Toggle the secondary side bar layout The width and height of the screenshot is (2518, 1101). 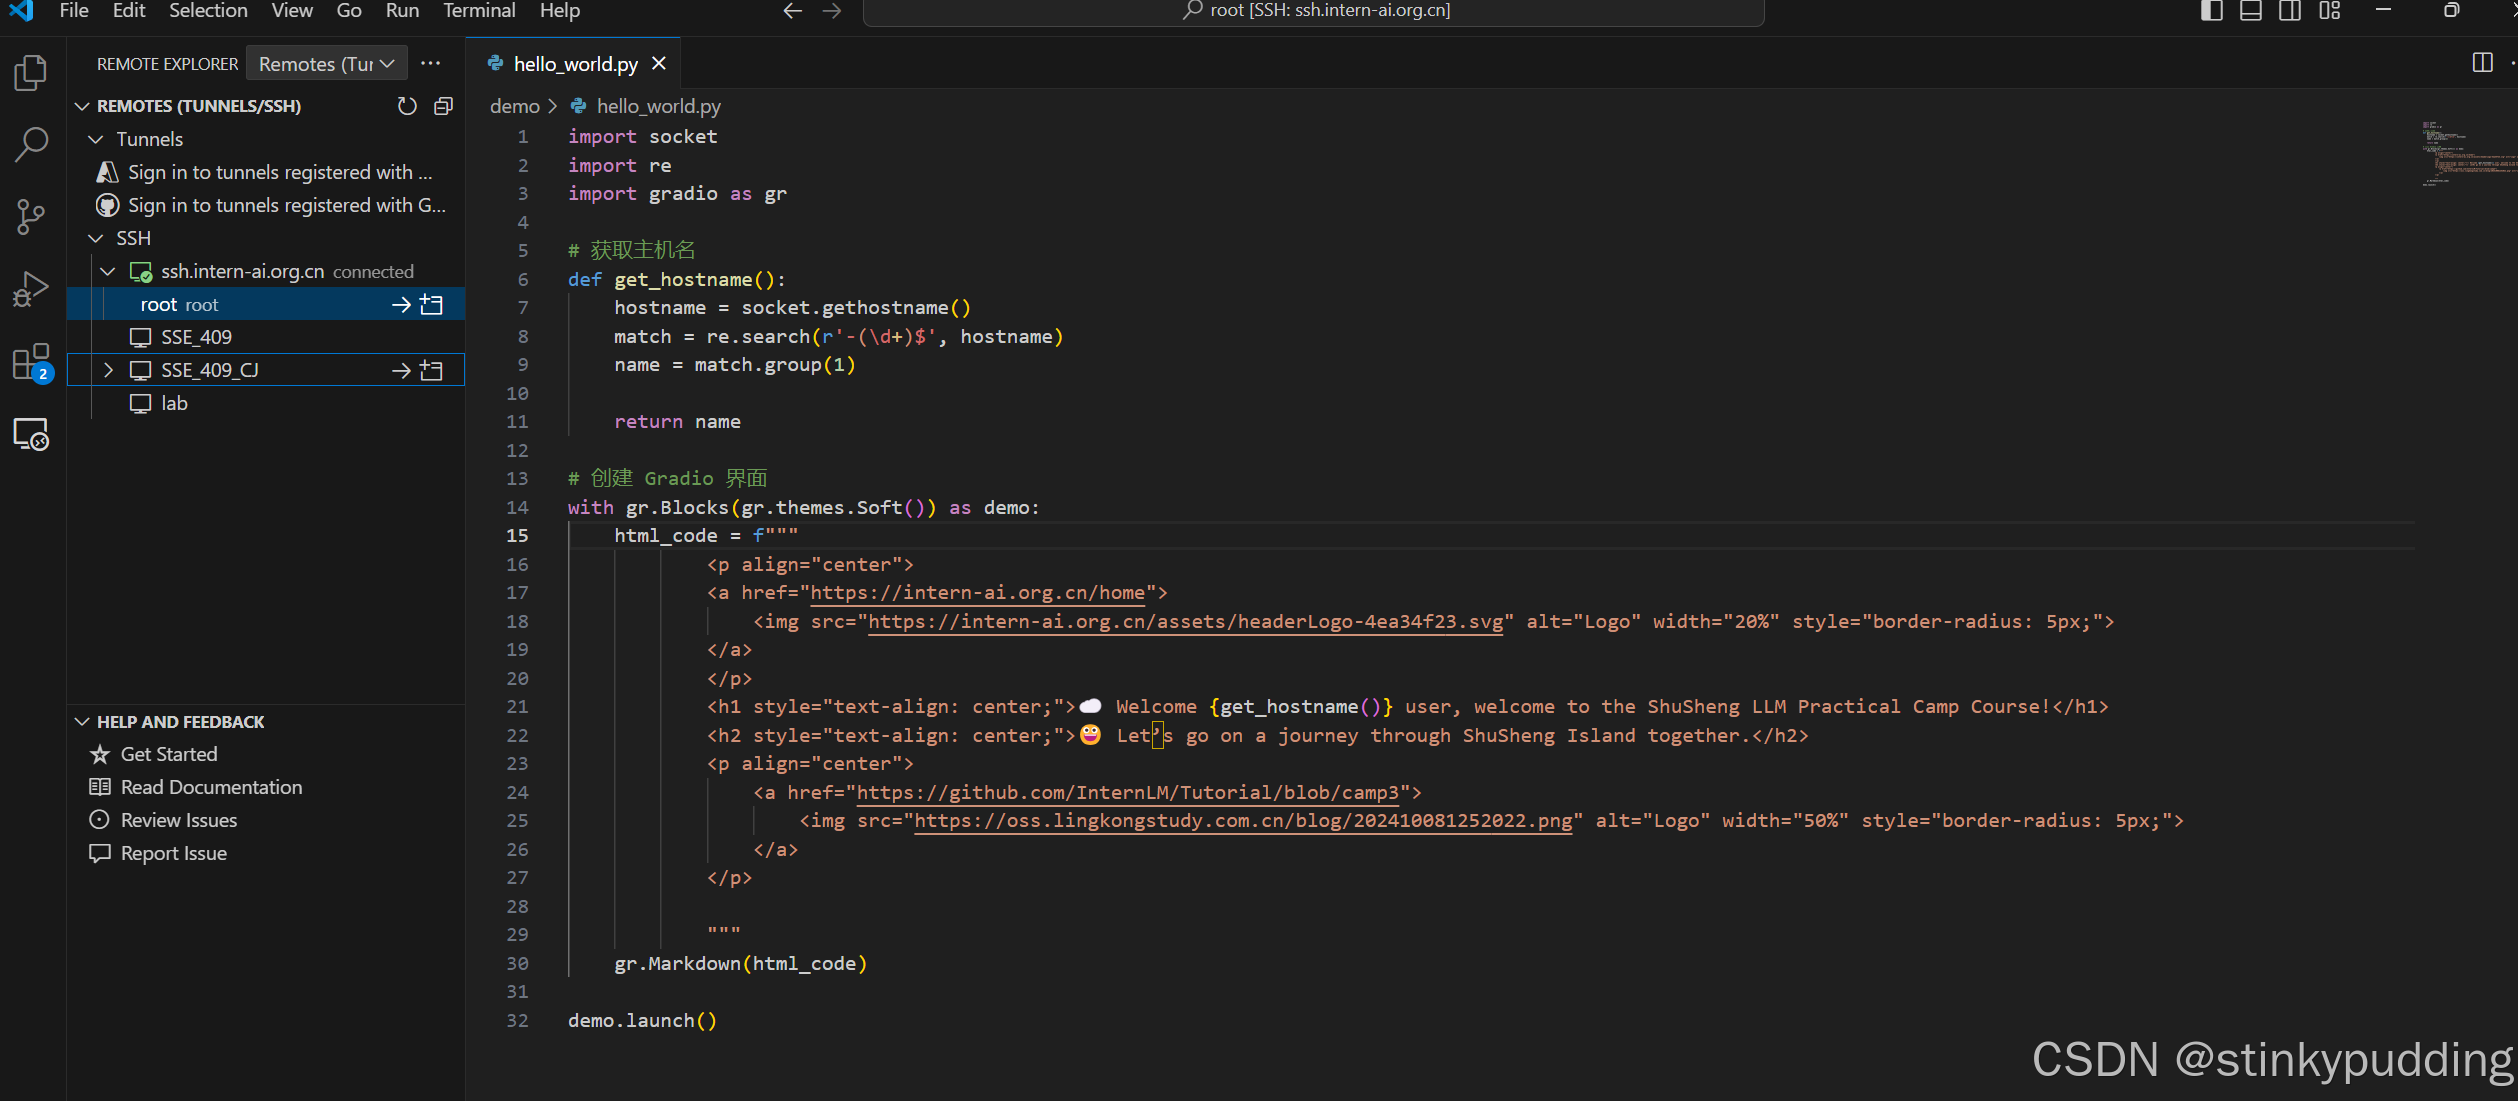coord(2290,11)
